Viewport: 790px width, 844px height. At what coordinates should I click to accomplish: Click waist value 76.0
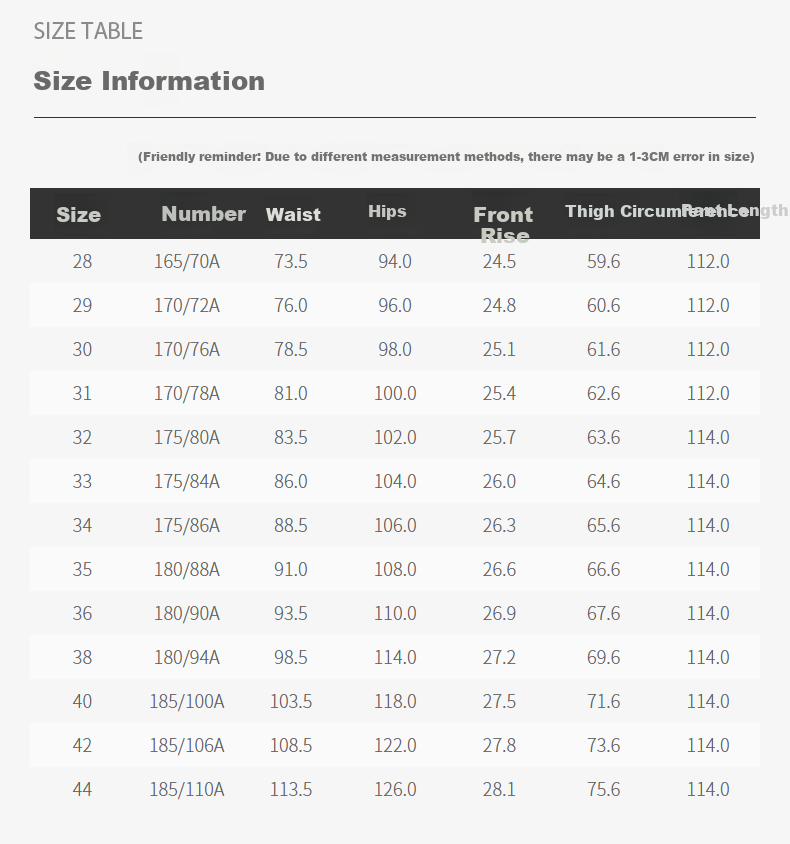291,306
